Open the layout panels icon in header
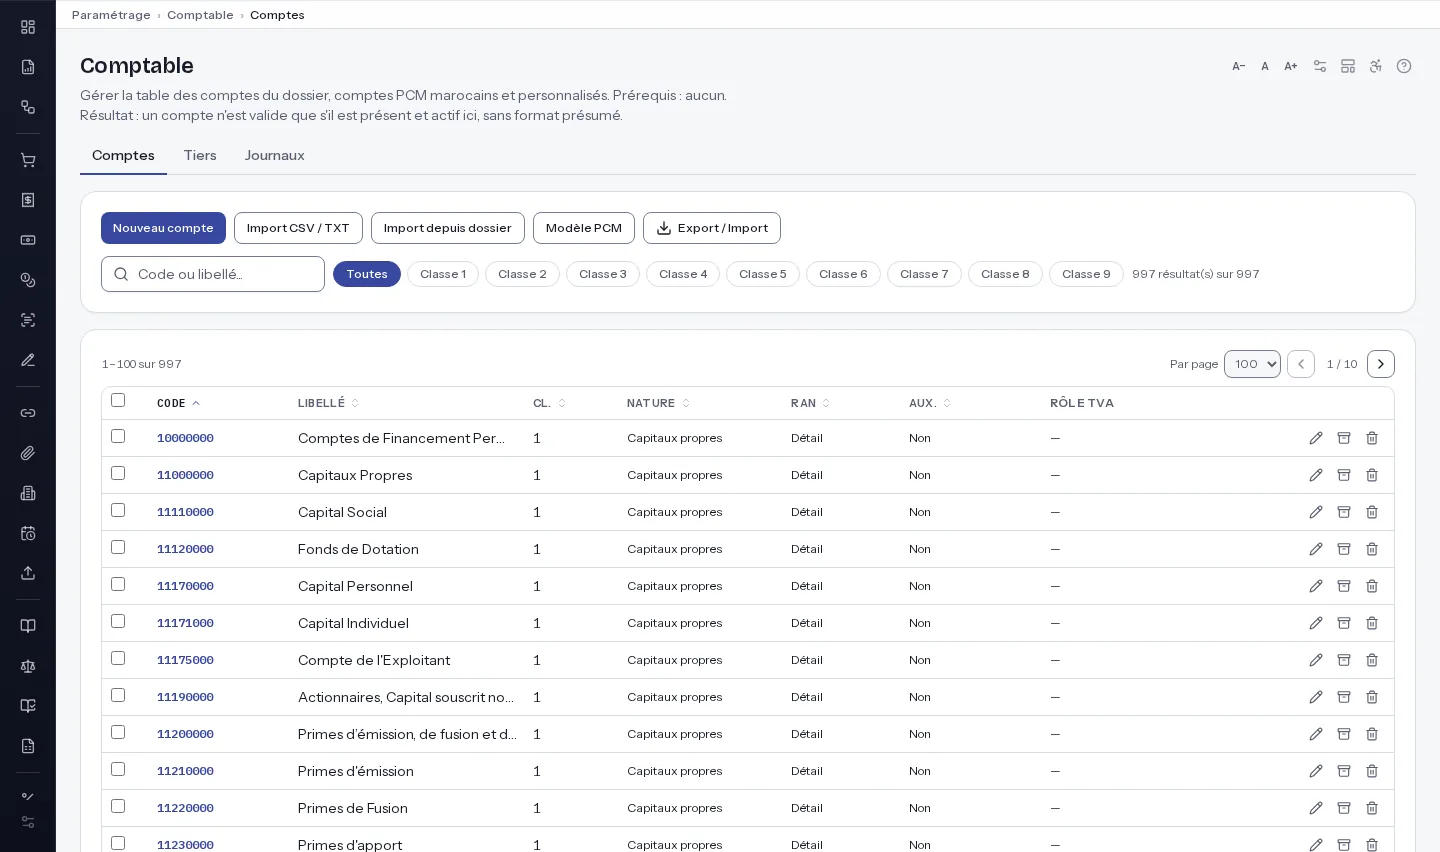 (x=1348, y=66)
